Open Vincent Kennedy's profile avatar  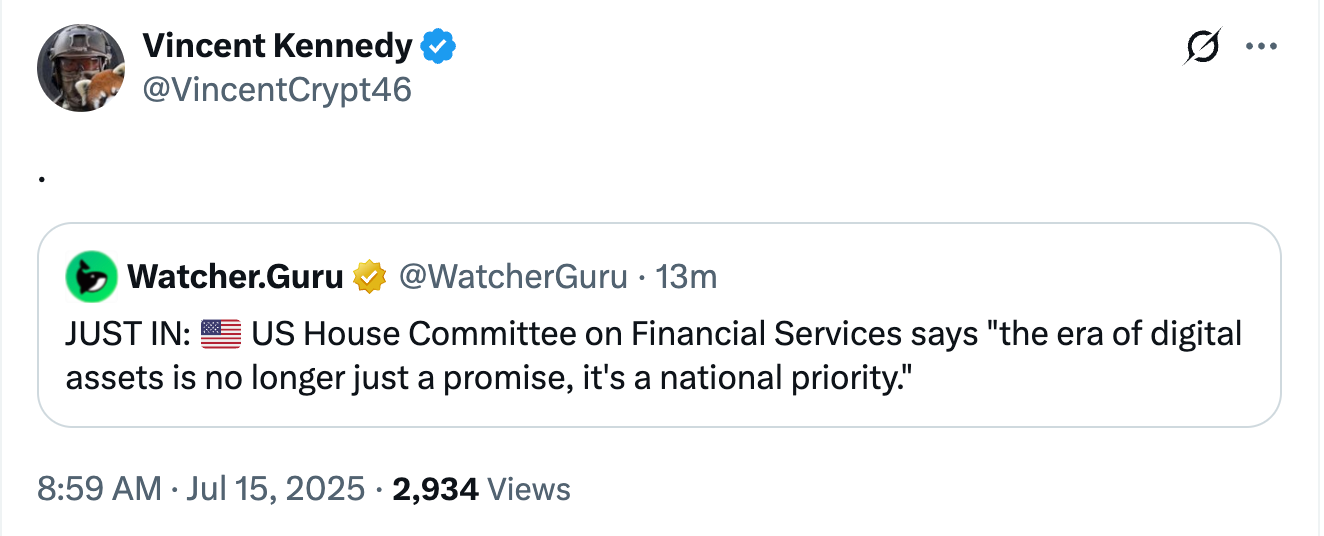[x=80, y=68]
